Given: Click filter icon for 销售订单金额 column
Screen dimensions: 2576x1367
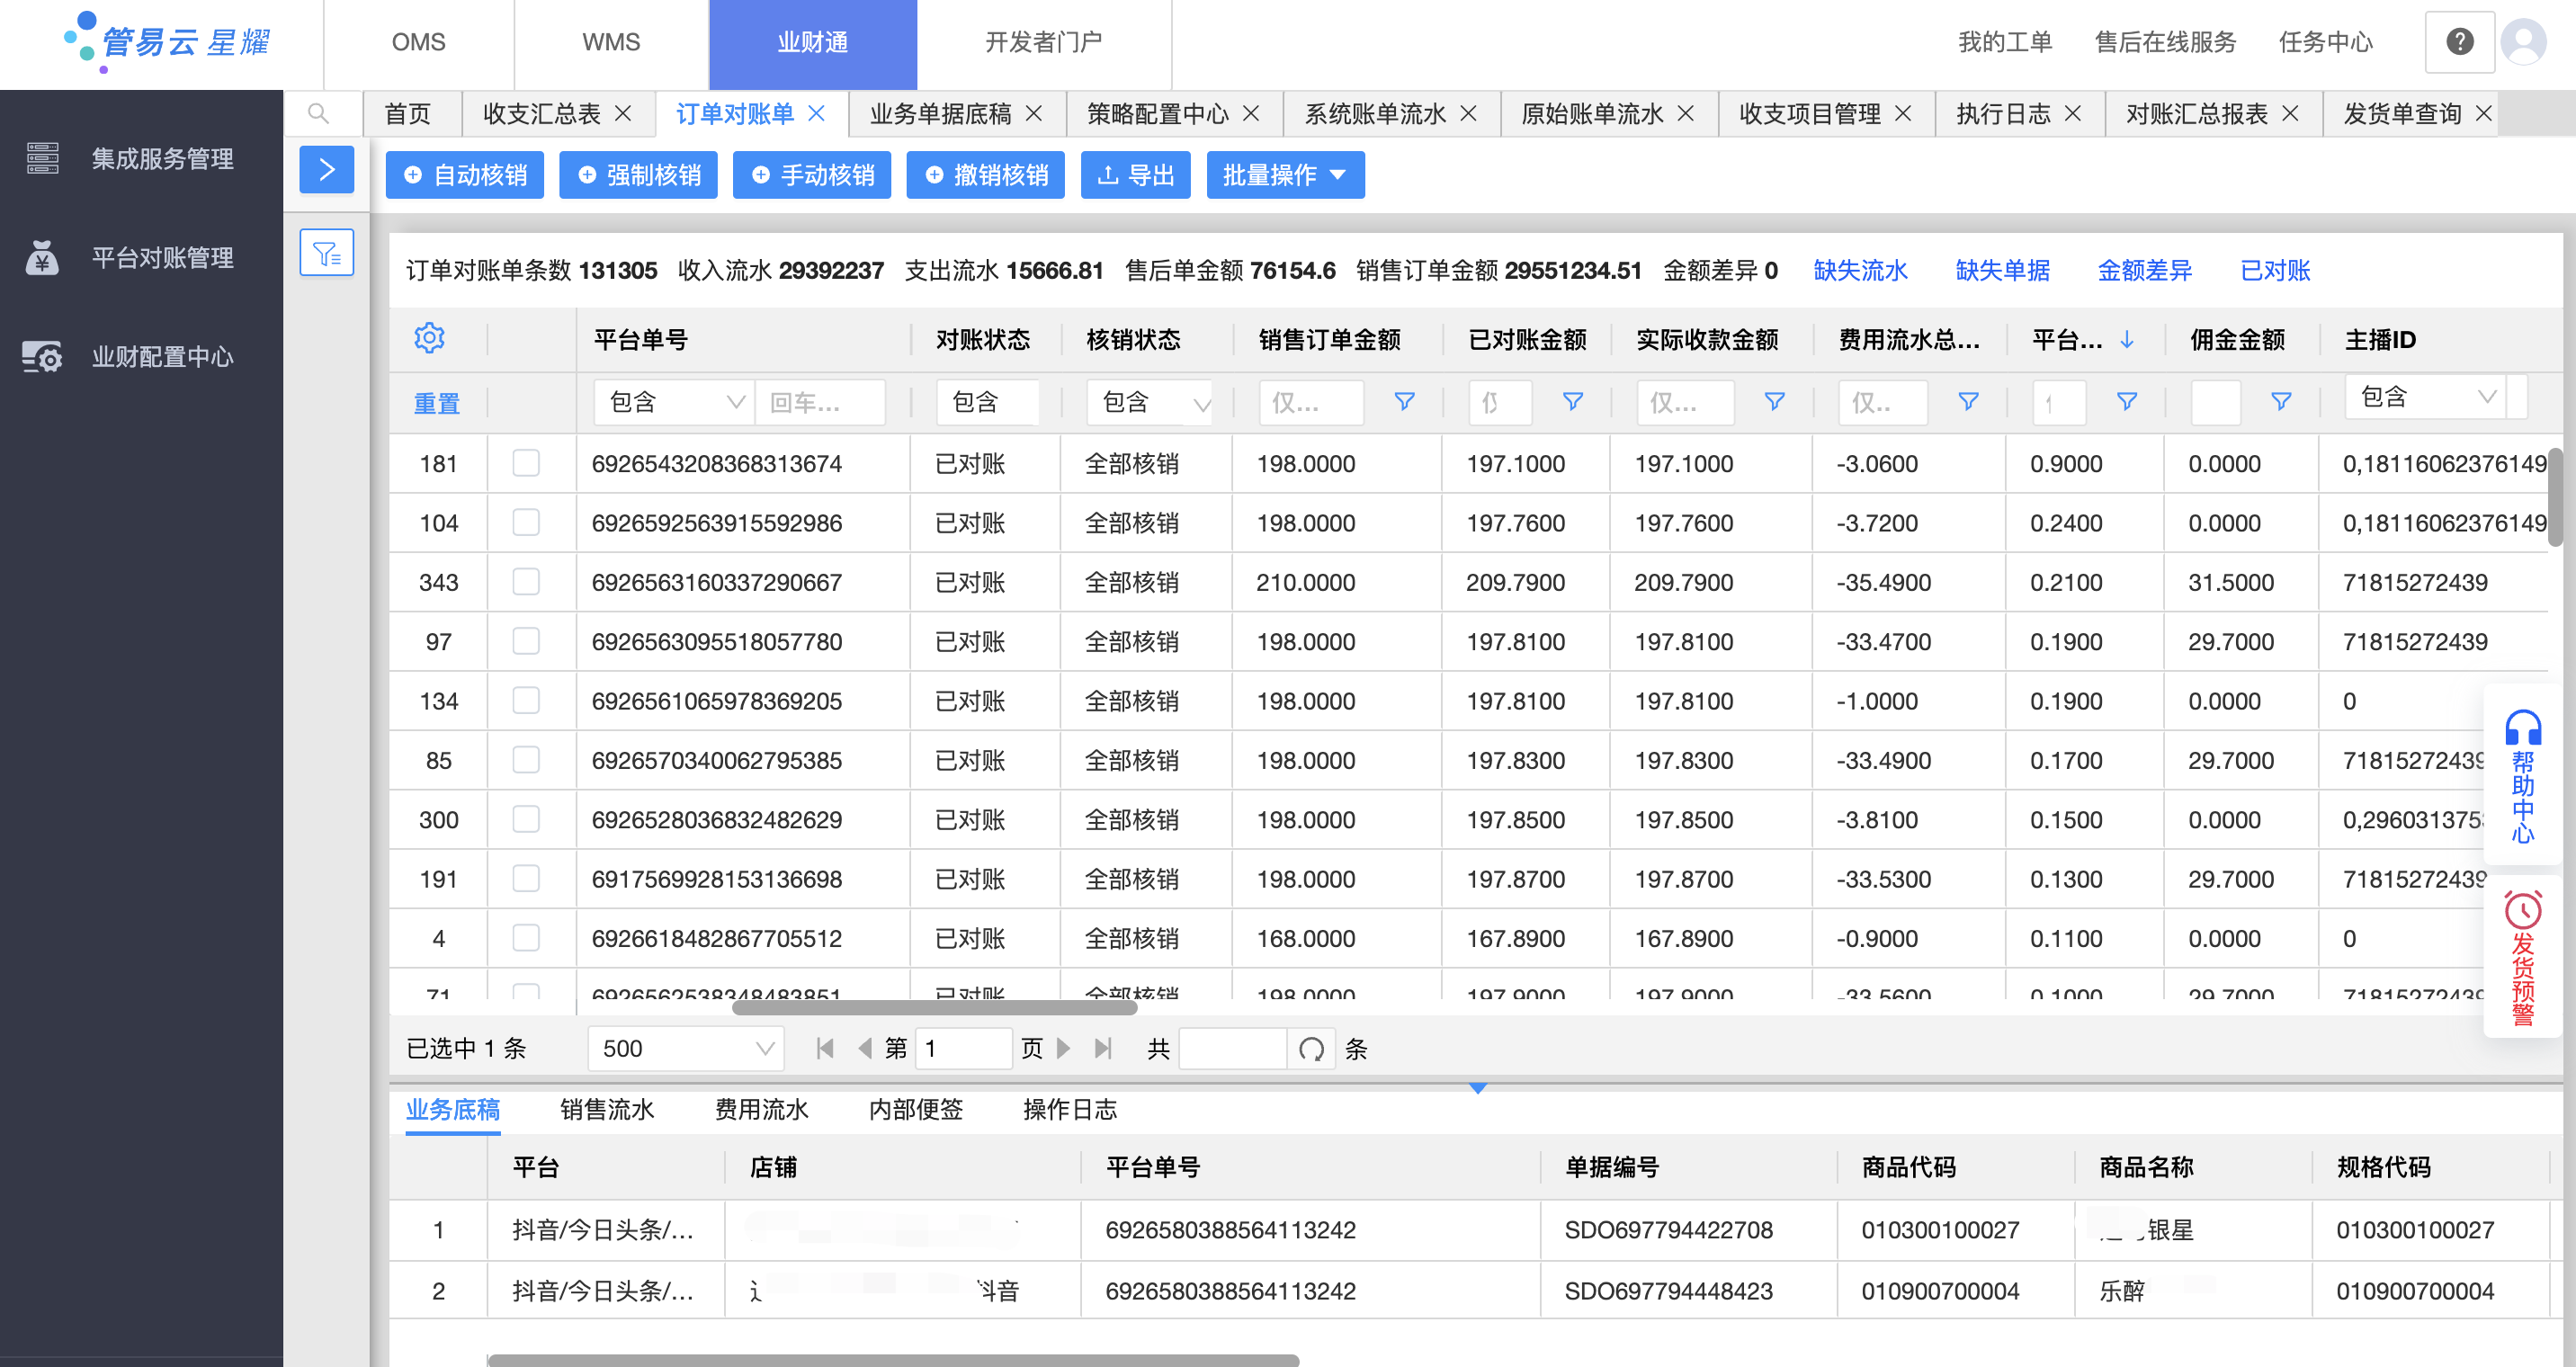Looking at the screenshot, I should click(x=1404, y=402).
